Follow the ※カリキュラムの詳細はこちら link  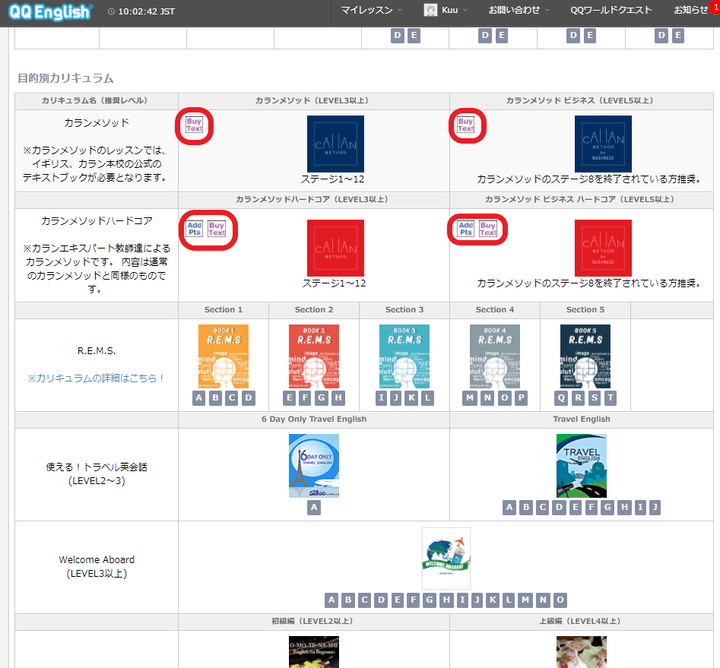pos(96,378)
